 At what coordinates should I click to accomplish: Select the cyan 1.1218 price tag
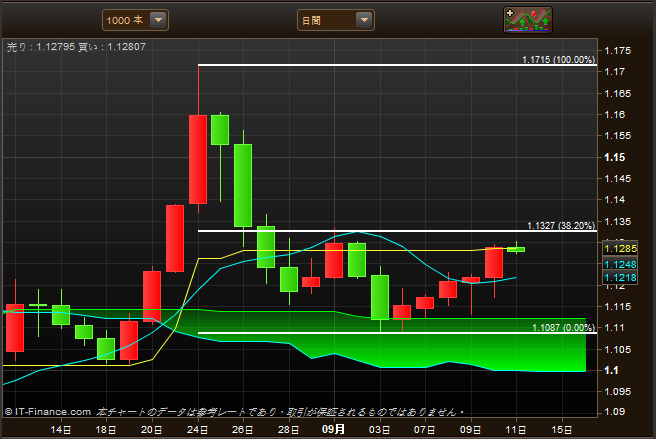point(620,277)
